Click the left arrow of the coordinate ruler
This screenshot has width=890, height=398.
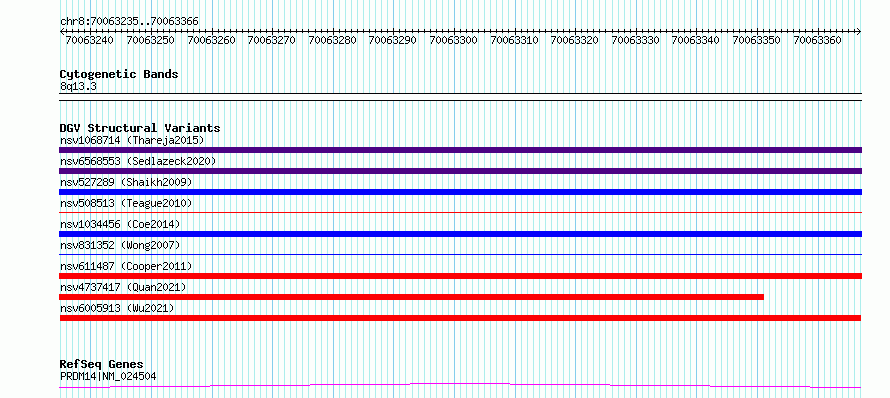point(62,31)
